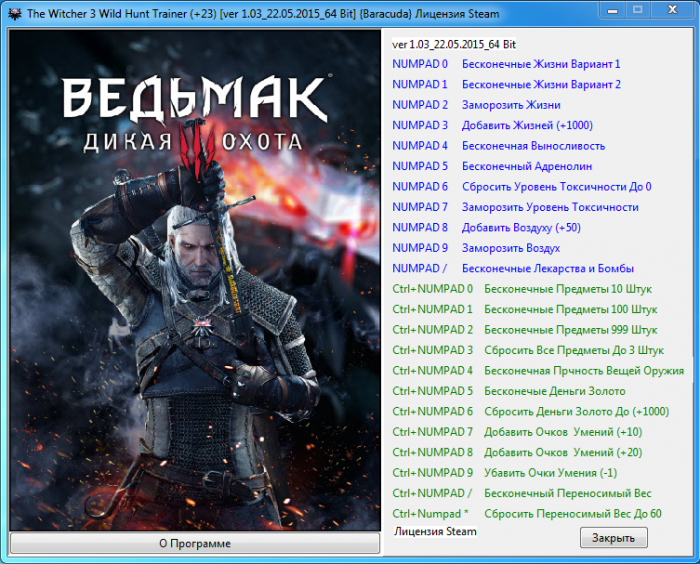Screen dimensions: 700x564
Task: Click the "Ctrl+NUMPAD 0" hotkey label
Action: tap(432, 289)
